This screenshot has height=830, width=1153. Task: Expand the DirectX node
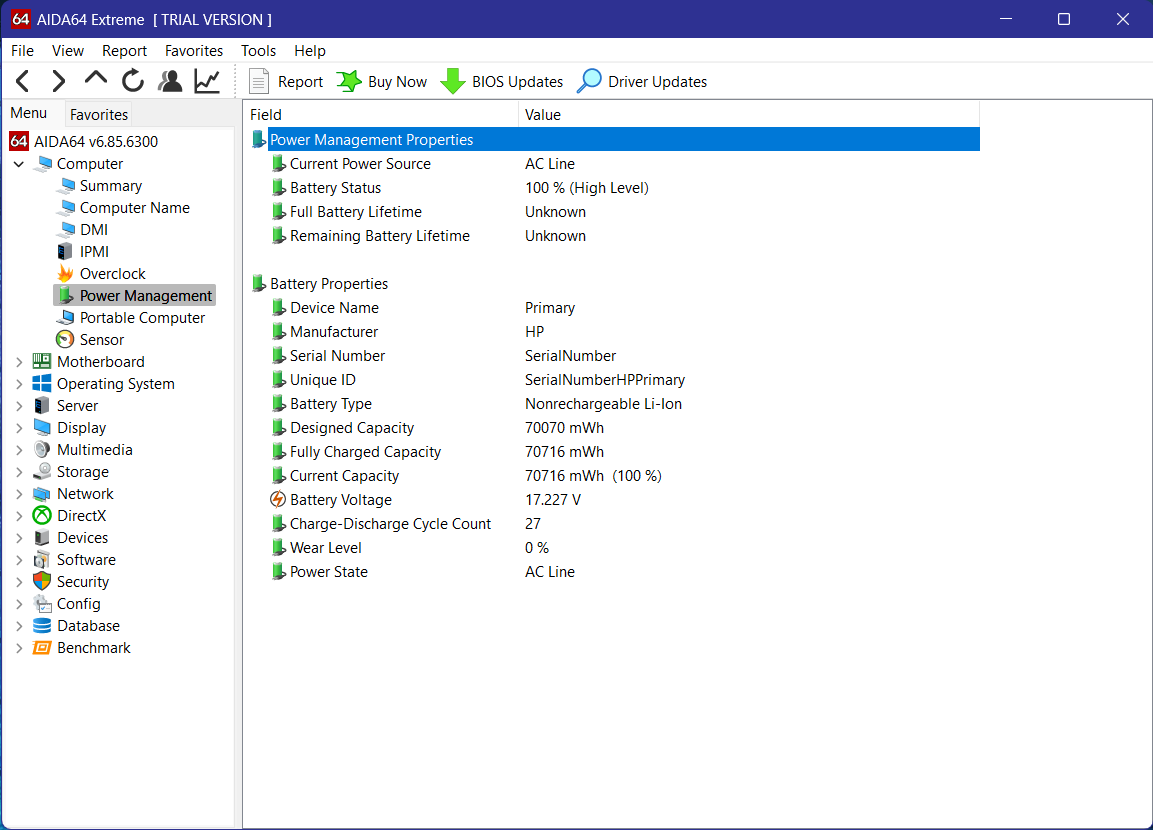tap(19, 516)
